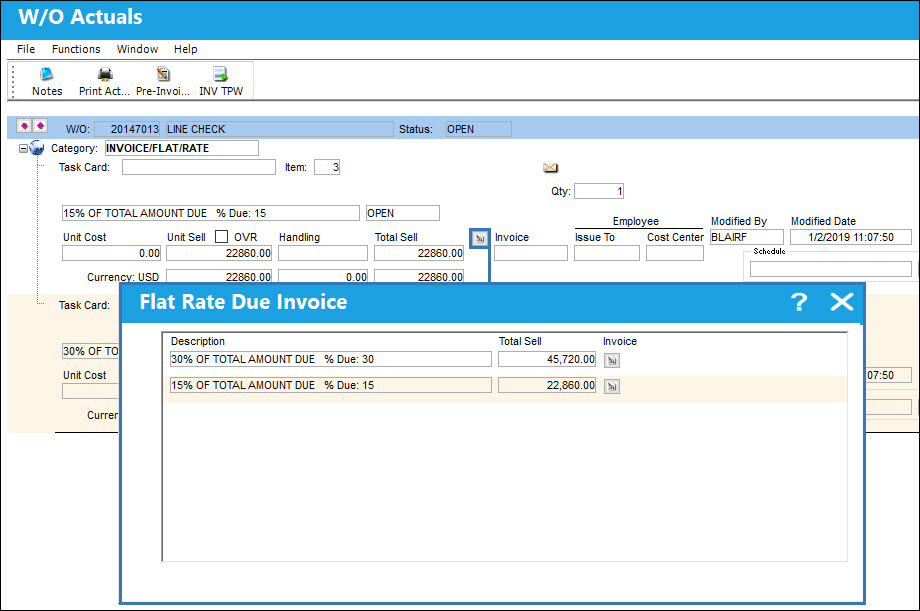Click the Total Sell value 45,720.00
The height and width of the screenshot is (611, 920).
547,359
